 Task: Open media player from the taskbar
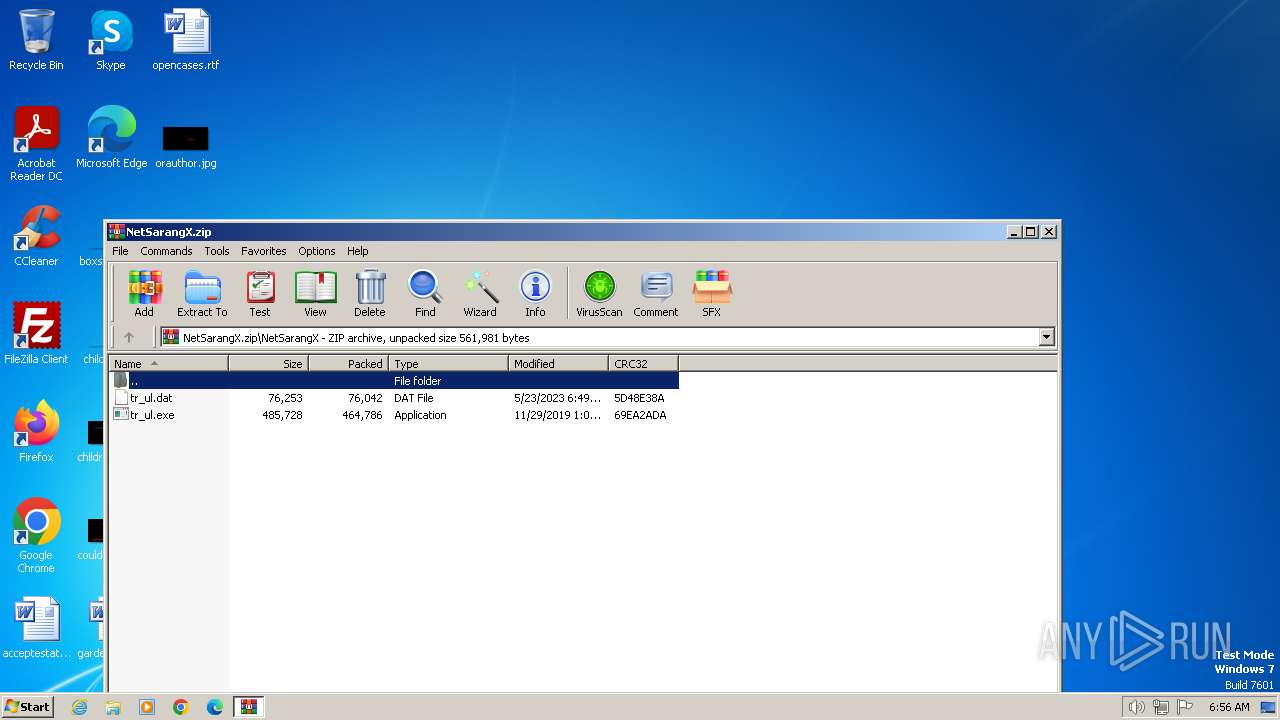147,707
